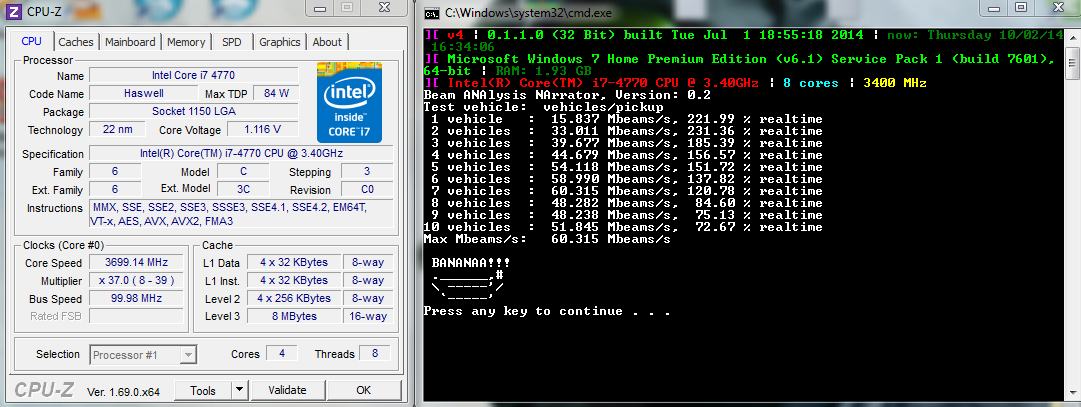The height and width of the screenshot is (407, 1081).
Task: Click the Max TDP value 84 W
Action: [276, 93]
